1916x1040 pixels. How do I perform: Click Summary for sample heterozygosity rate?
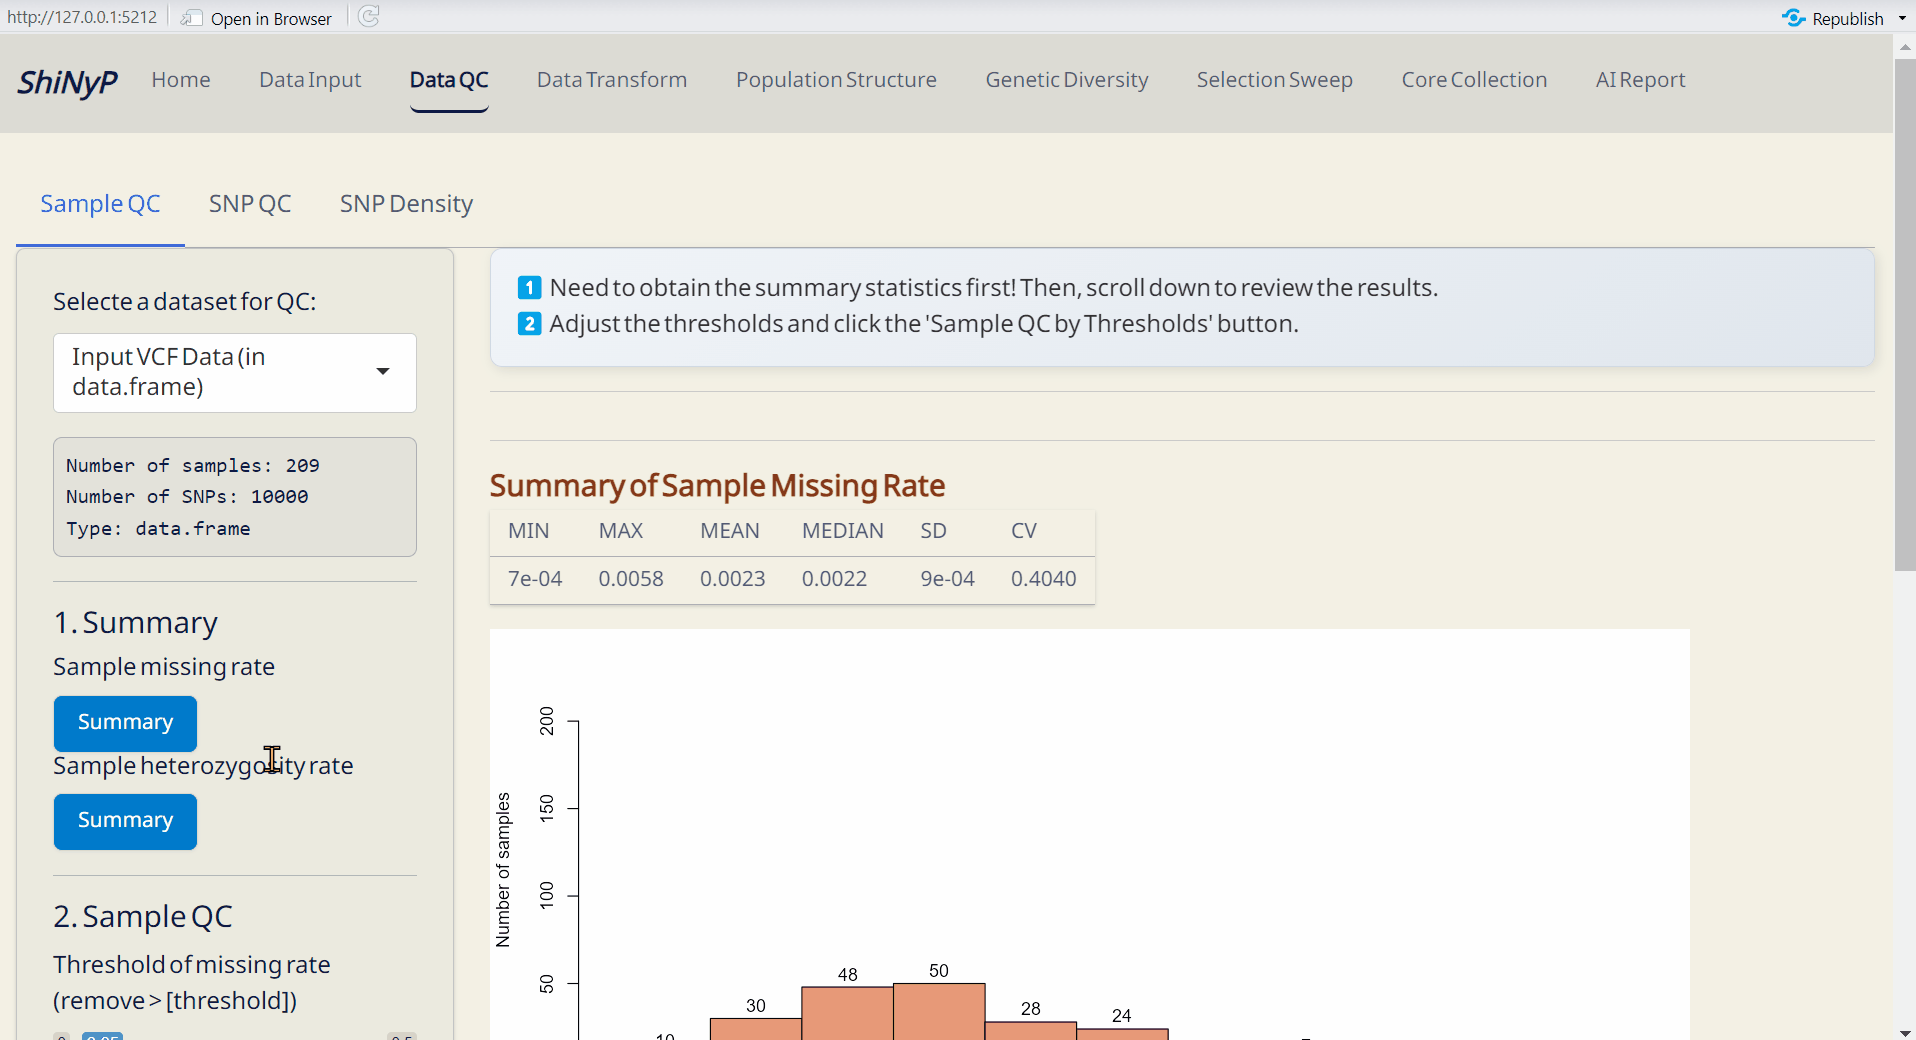[125, 821]
